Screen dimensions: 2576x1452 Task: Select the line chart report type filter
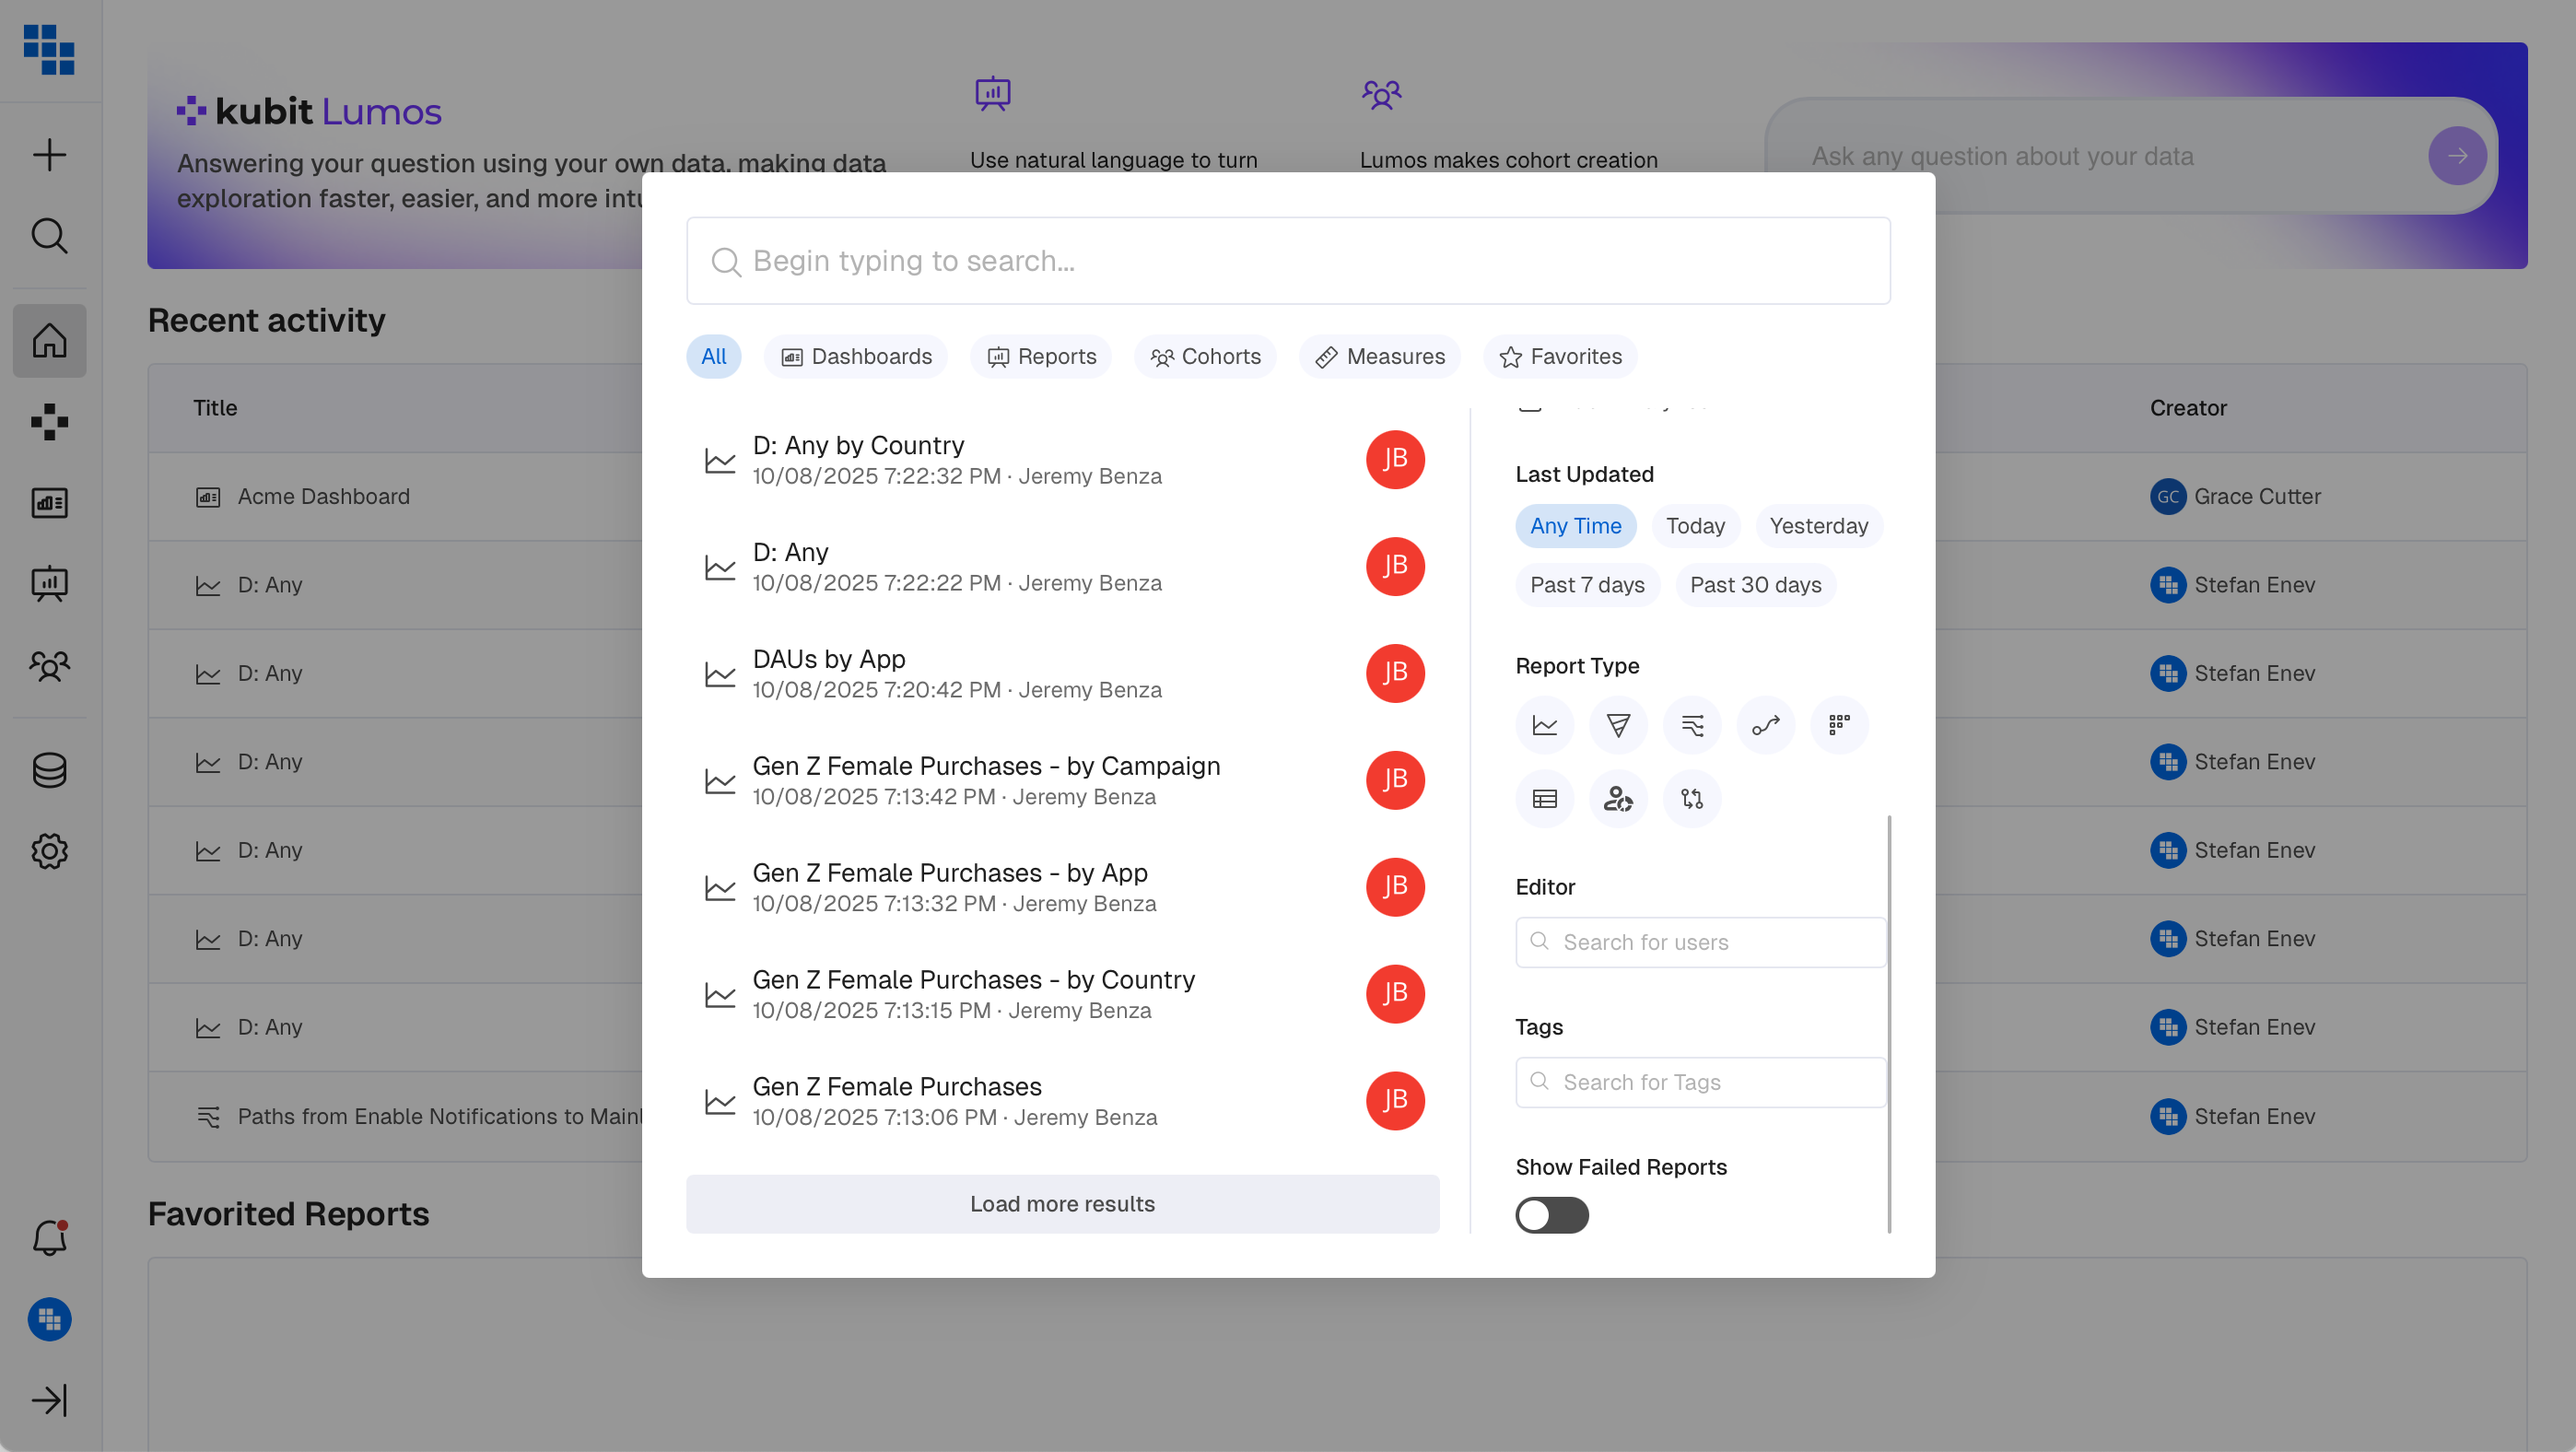pos(1544,725)
